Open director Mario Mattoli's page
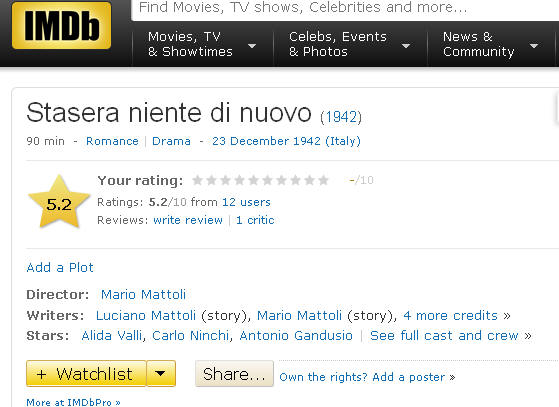 click(x=143, y=294)
